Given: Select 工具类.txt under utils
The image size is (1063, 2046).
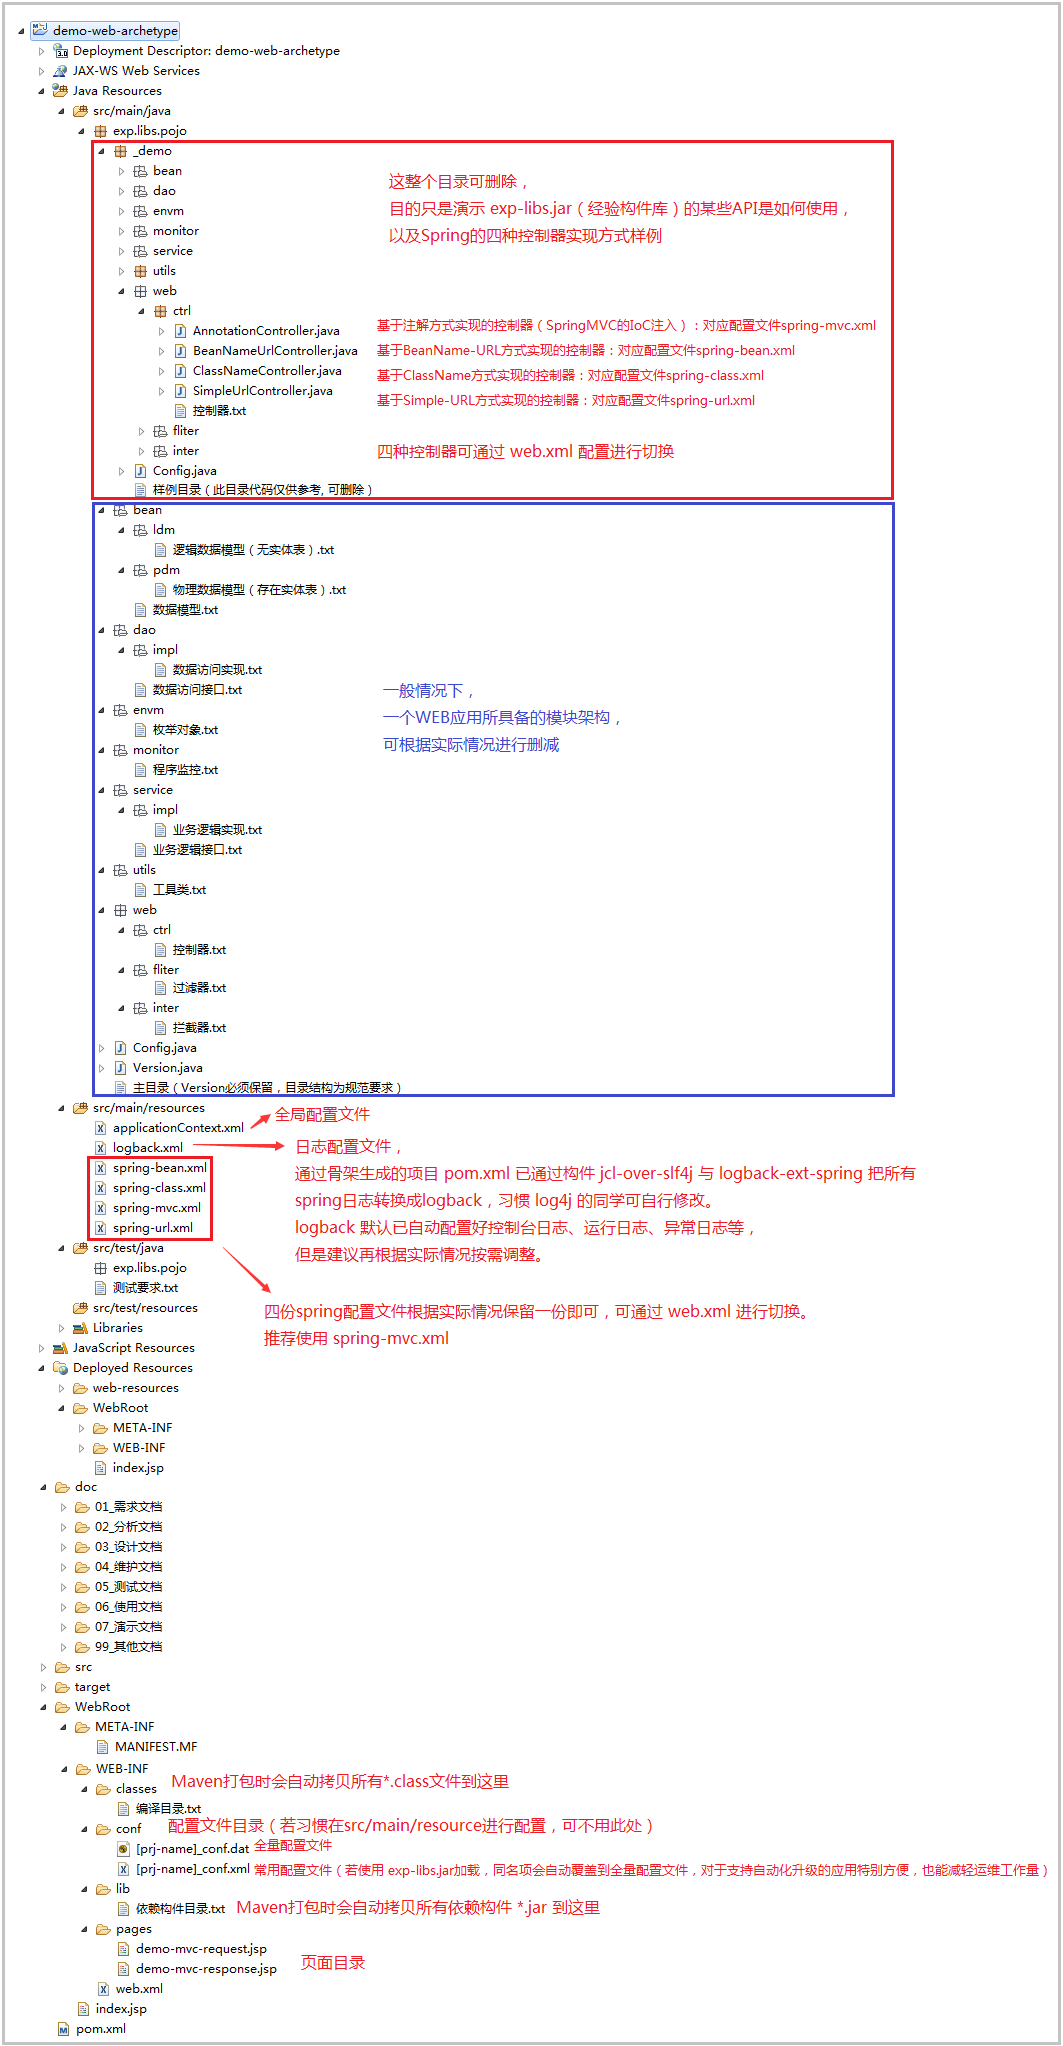Looking at the screenshot, I should click(179, 889).
